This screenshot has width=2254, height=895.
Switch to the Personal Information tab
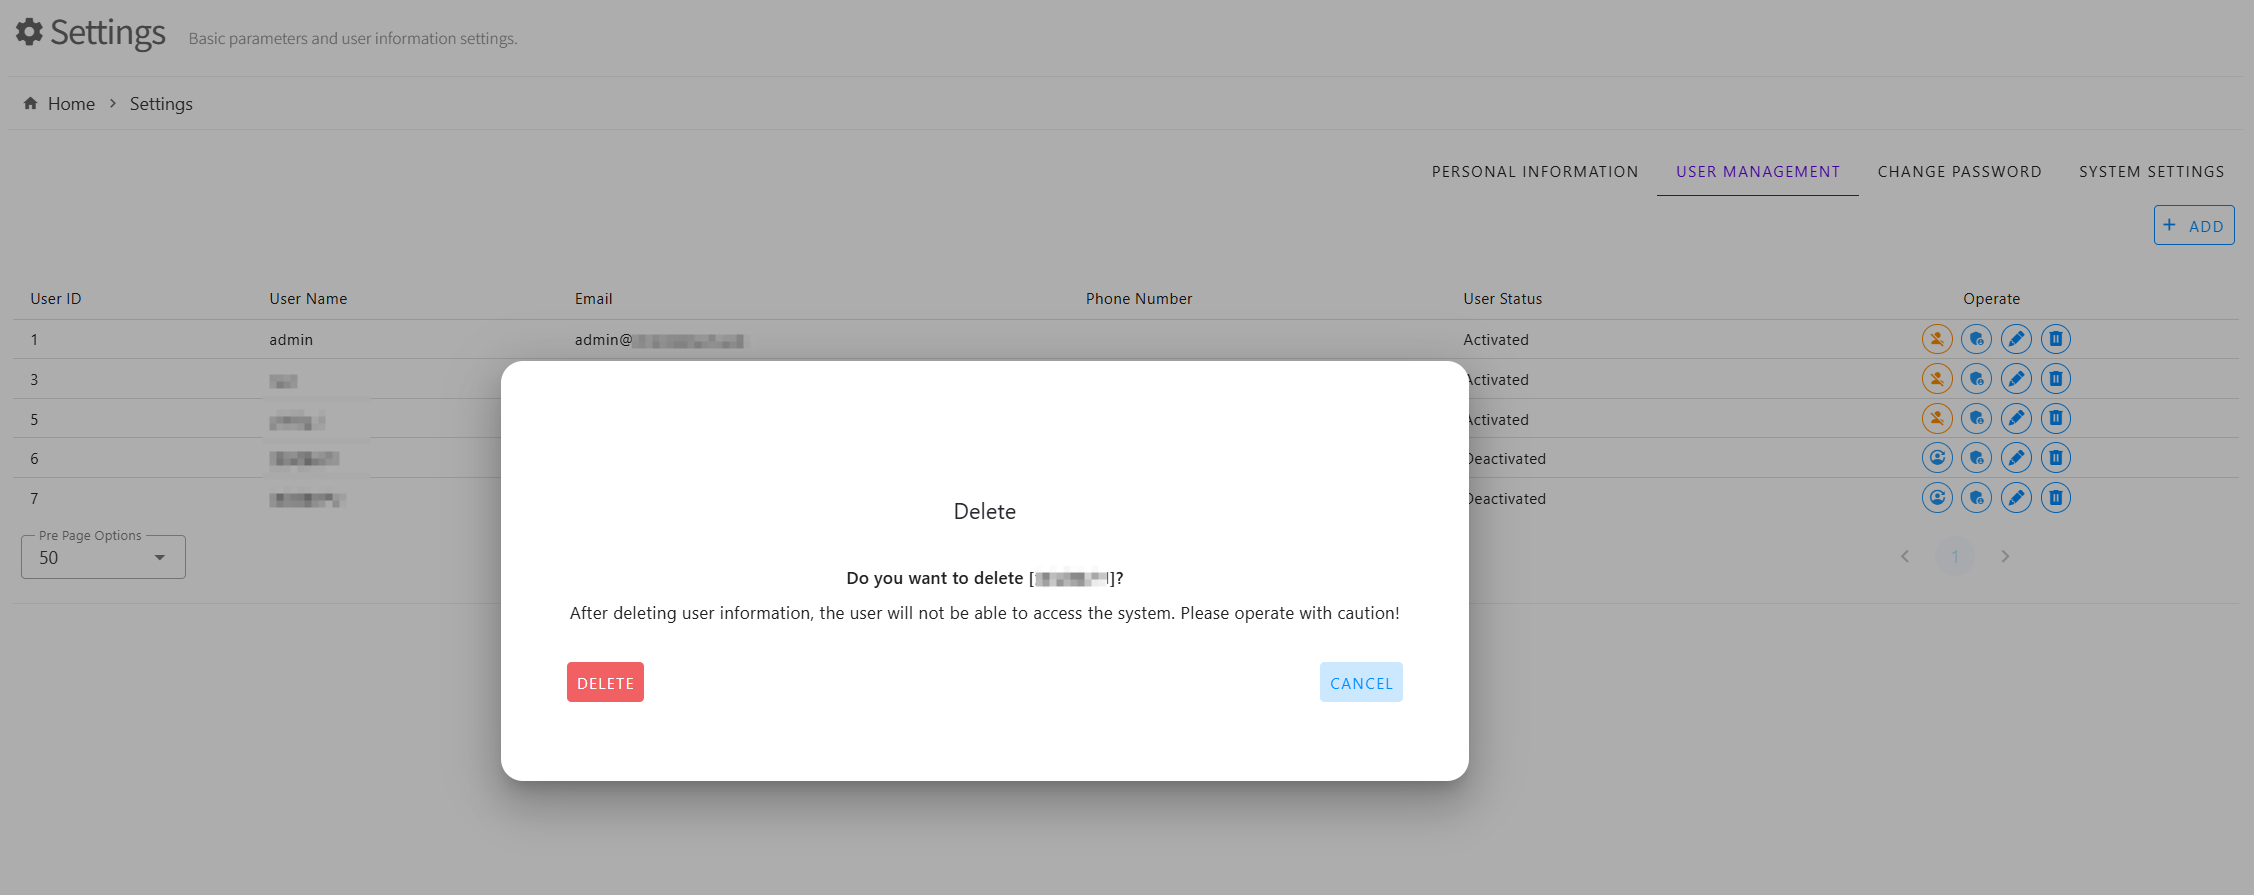point(1534,172)
